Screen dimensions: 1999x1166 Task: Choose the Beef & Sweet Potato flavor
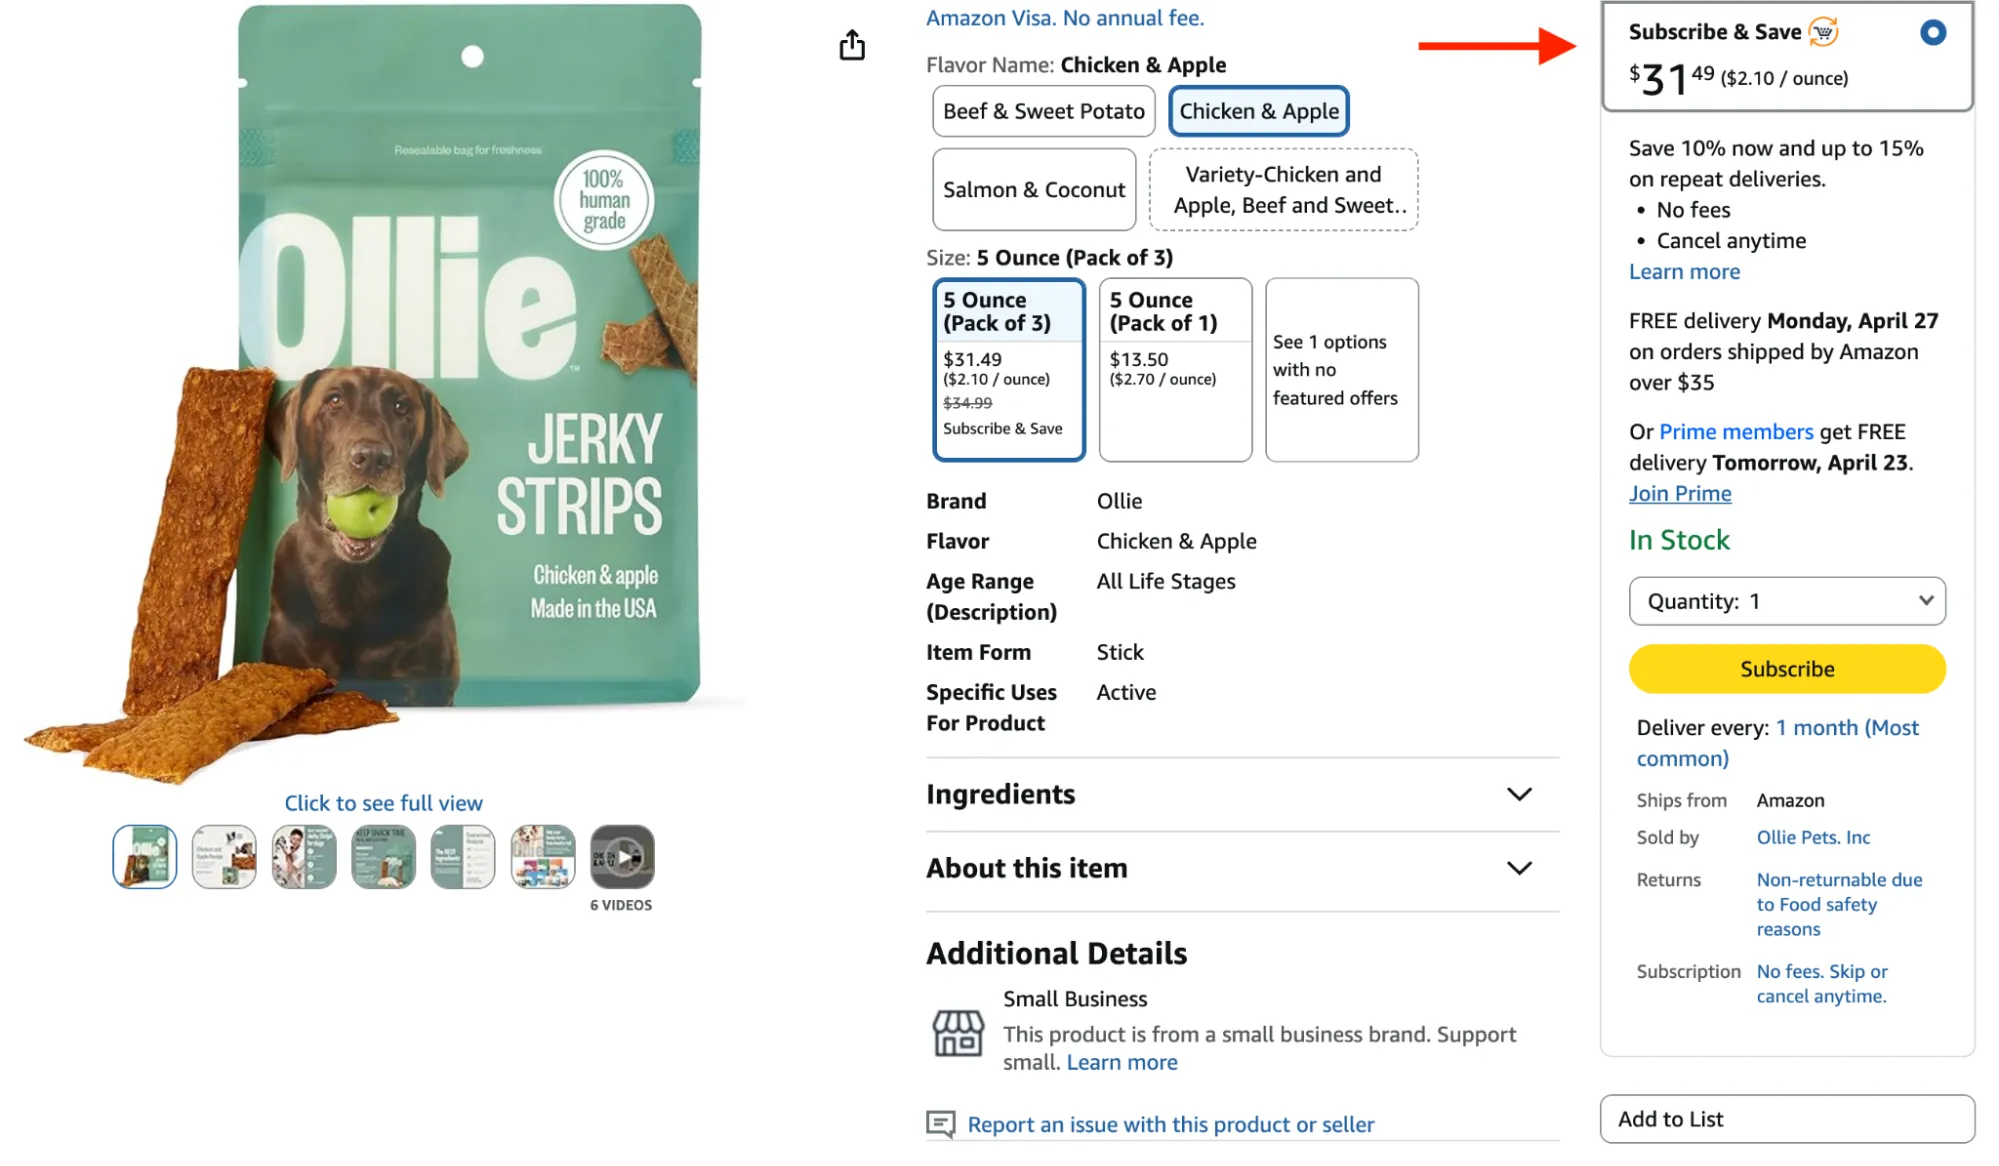tap(1043, 111)
